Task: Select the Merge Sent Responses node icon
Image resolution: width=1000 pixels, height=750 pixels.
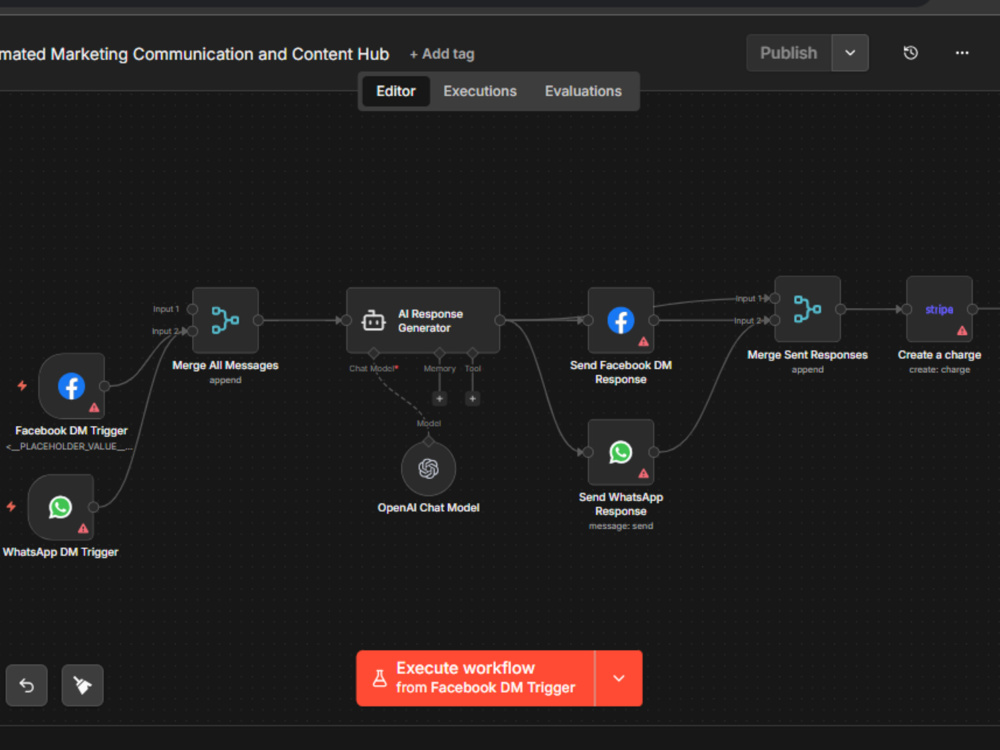Action: point(807,309)
